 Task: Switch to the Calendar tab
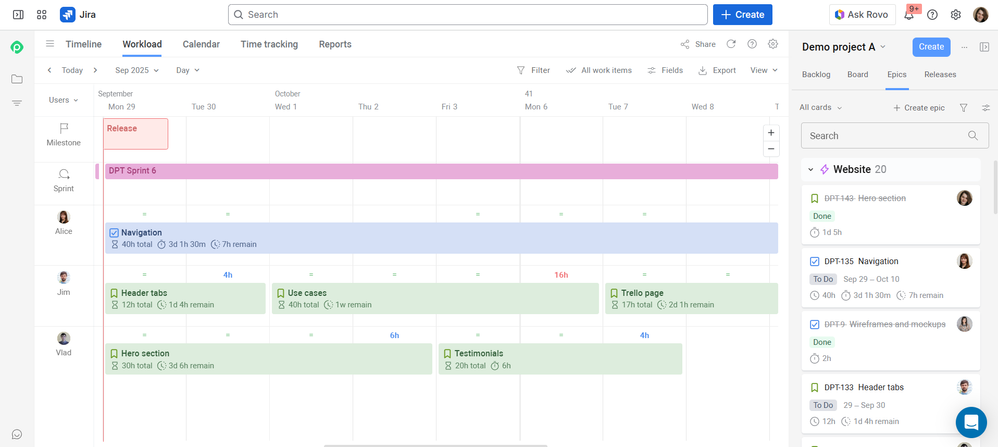[x=201, y=44]
